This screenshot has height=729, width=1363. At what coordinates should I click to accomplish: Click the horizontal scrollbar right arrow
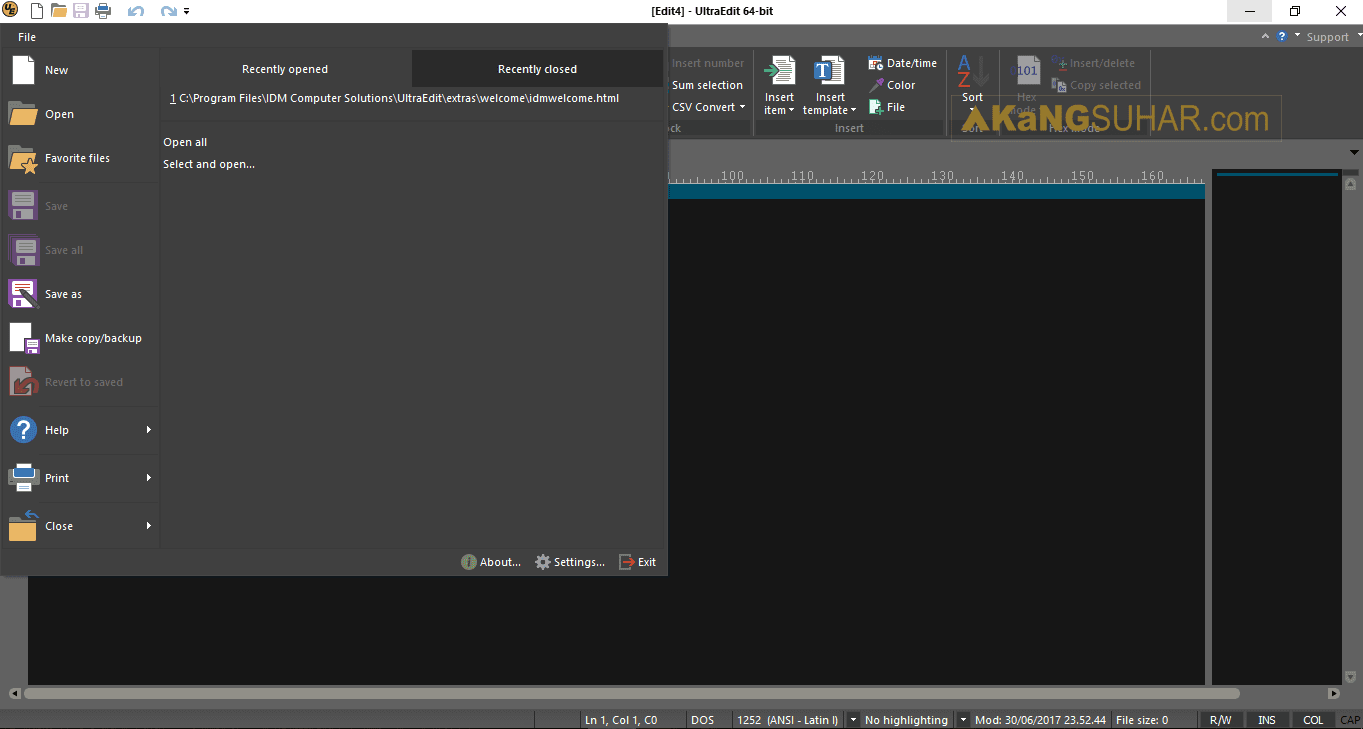point(1334,693)
